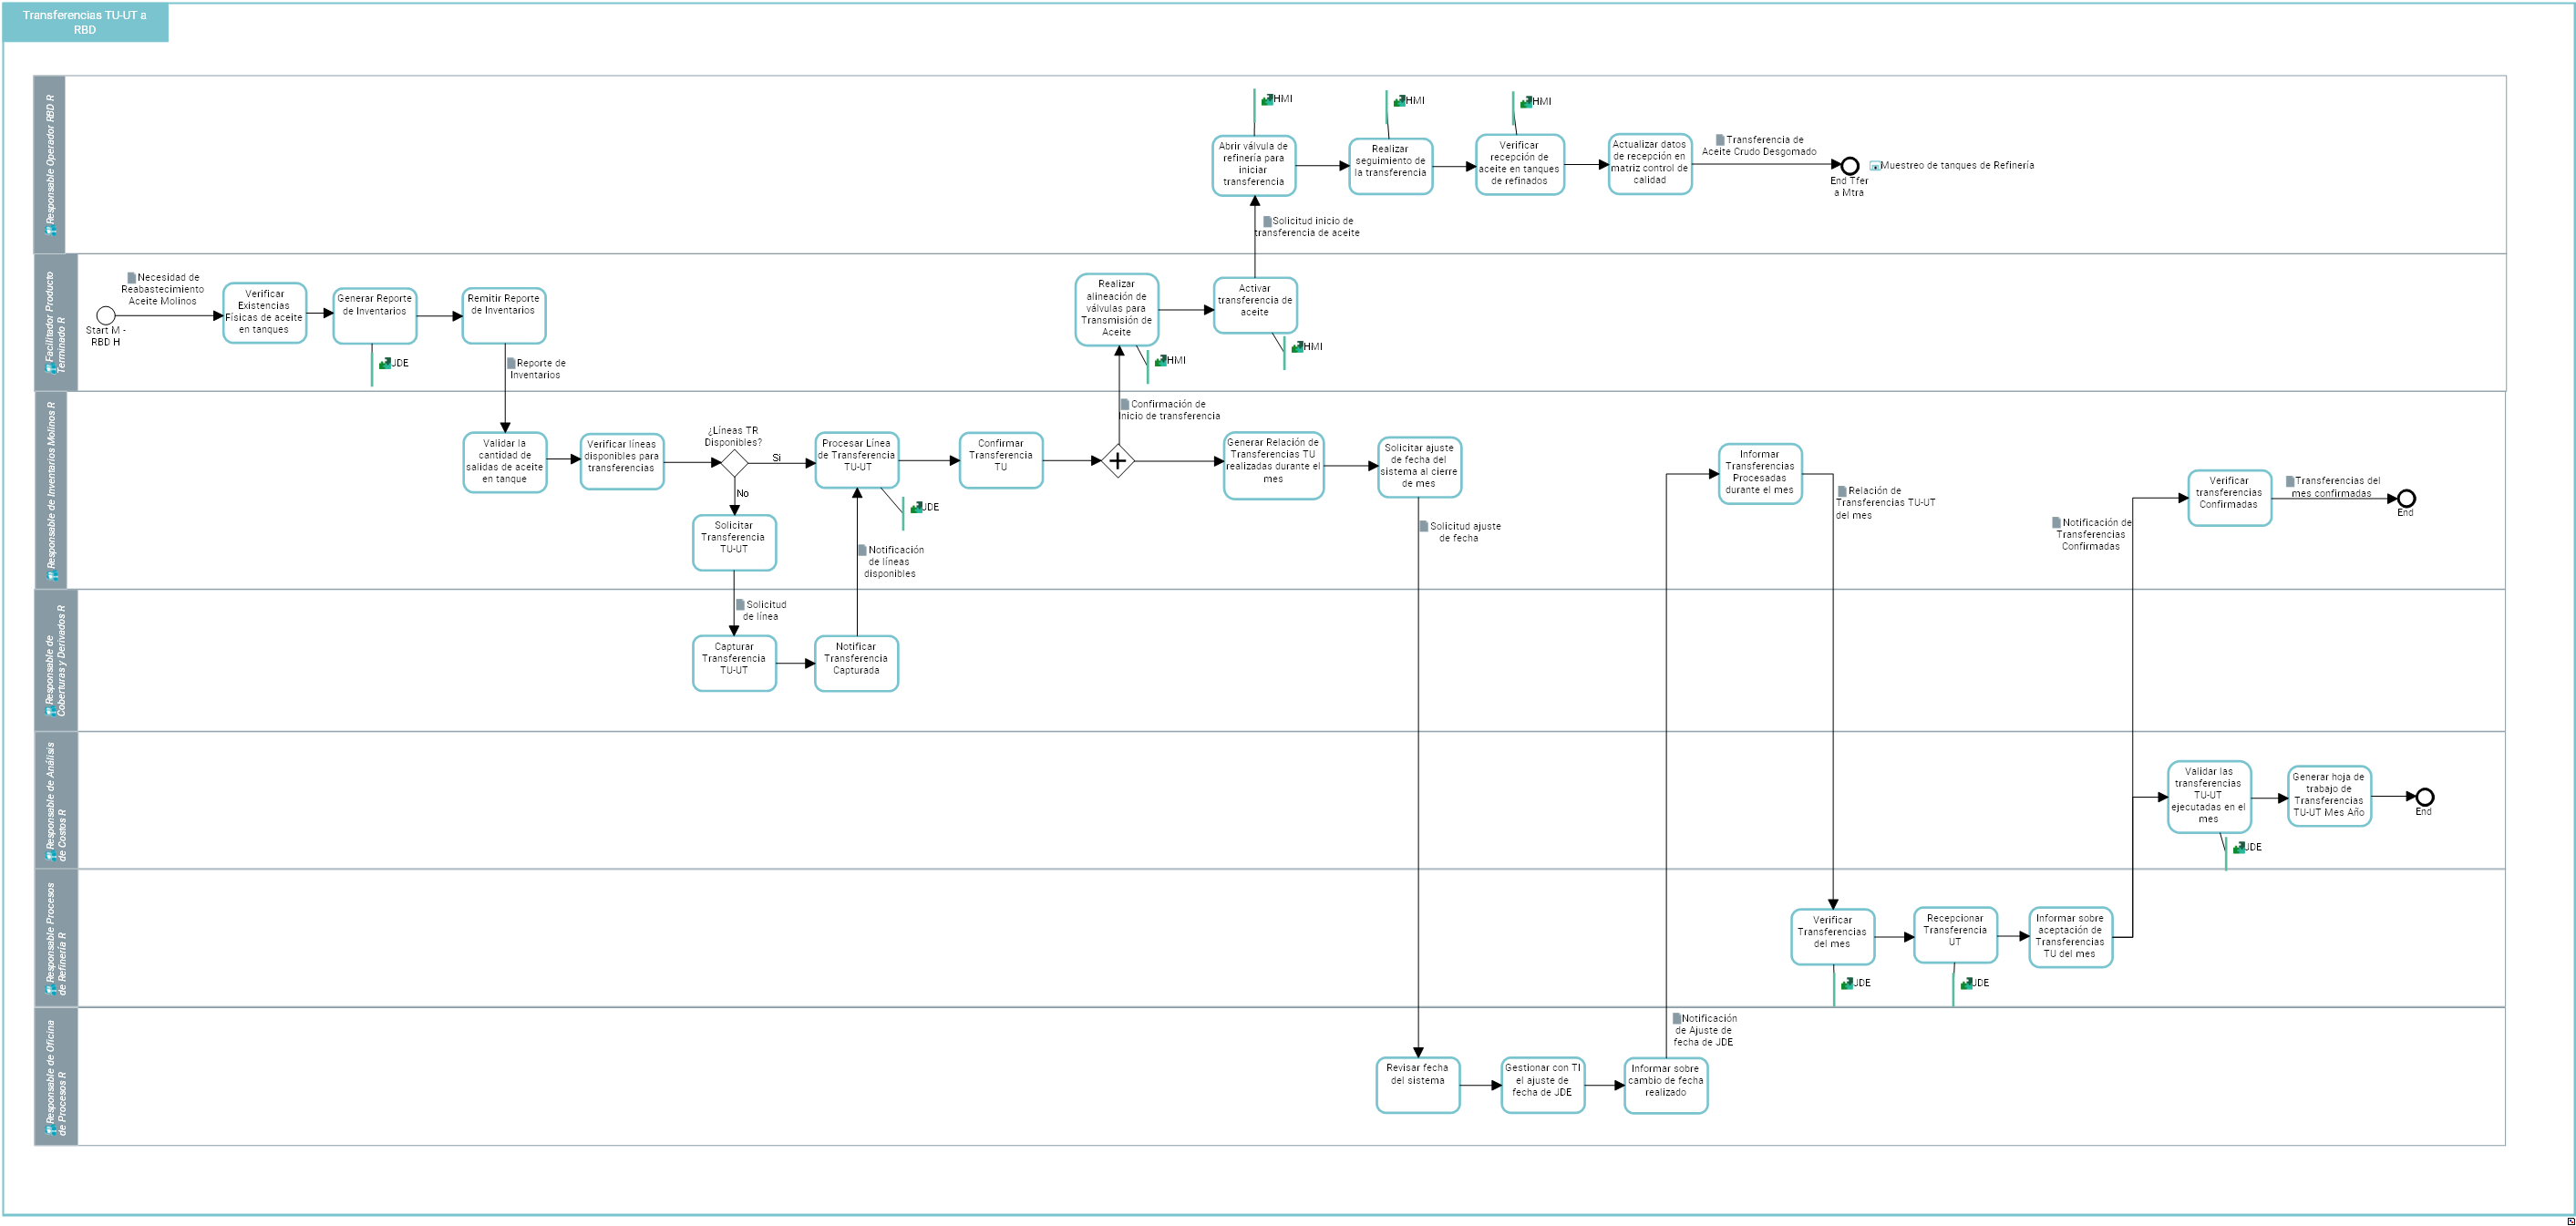Select the Revisar fecha del sistema task

(1418, 1085)
